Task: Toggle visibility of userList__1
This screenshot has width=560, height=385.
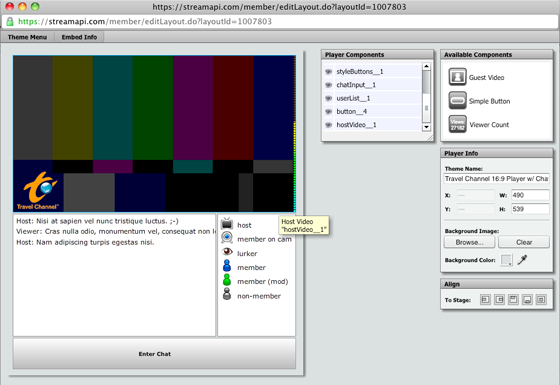Action: click(x=329, y=98)
